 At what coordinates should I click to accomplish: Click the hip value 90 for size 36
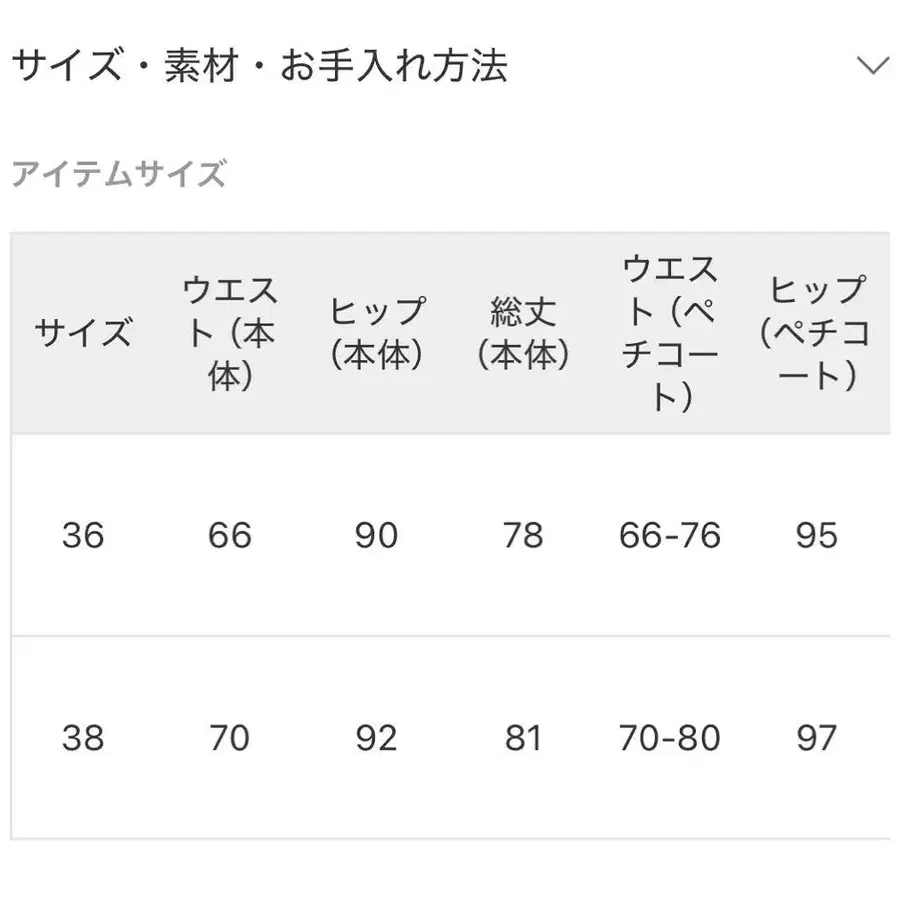pyautogui.click(x=378, y=536)
